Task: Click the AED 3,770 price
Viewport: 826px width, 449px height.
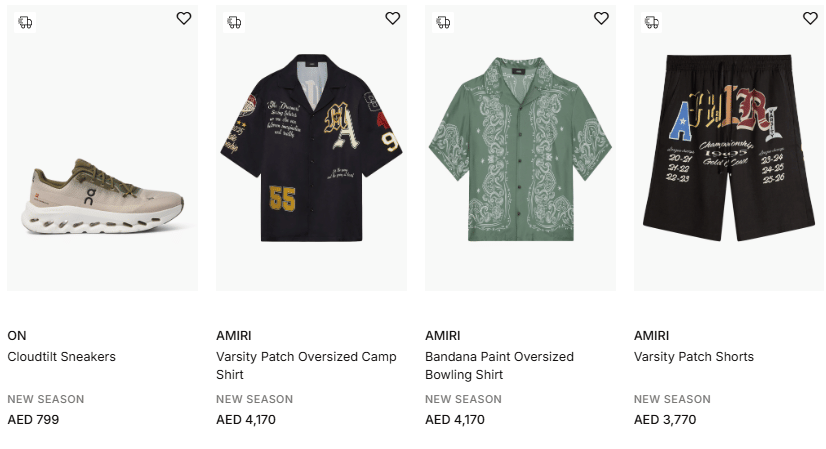Action: coord(665,419)
